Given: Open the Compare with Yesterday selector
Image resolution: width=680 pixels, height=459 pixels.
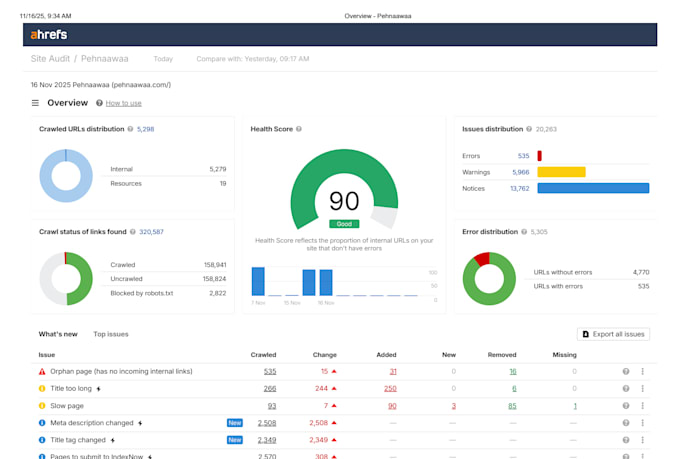Looking at the screenshot, I should [253, 59].
